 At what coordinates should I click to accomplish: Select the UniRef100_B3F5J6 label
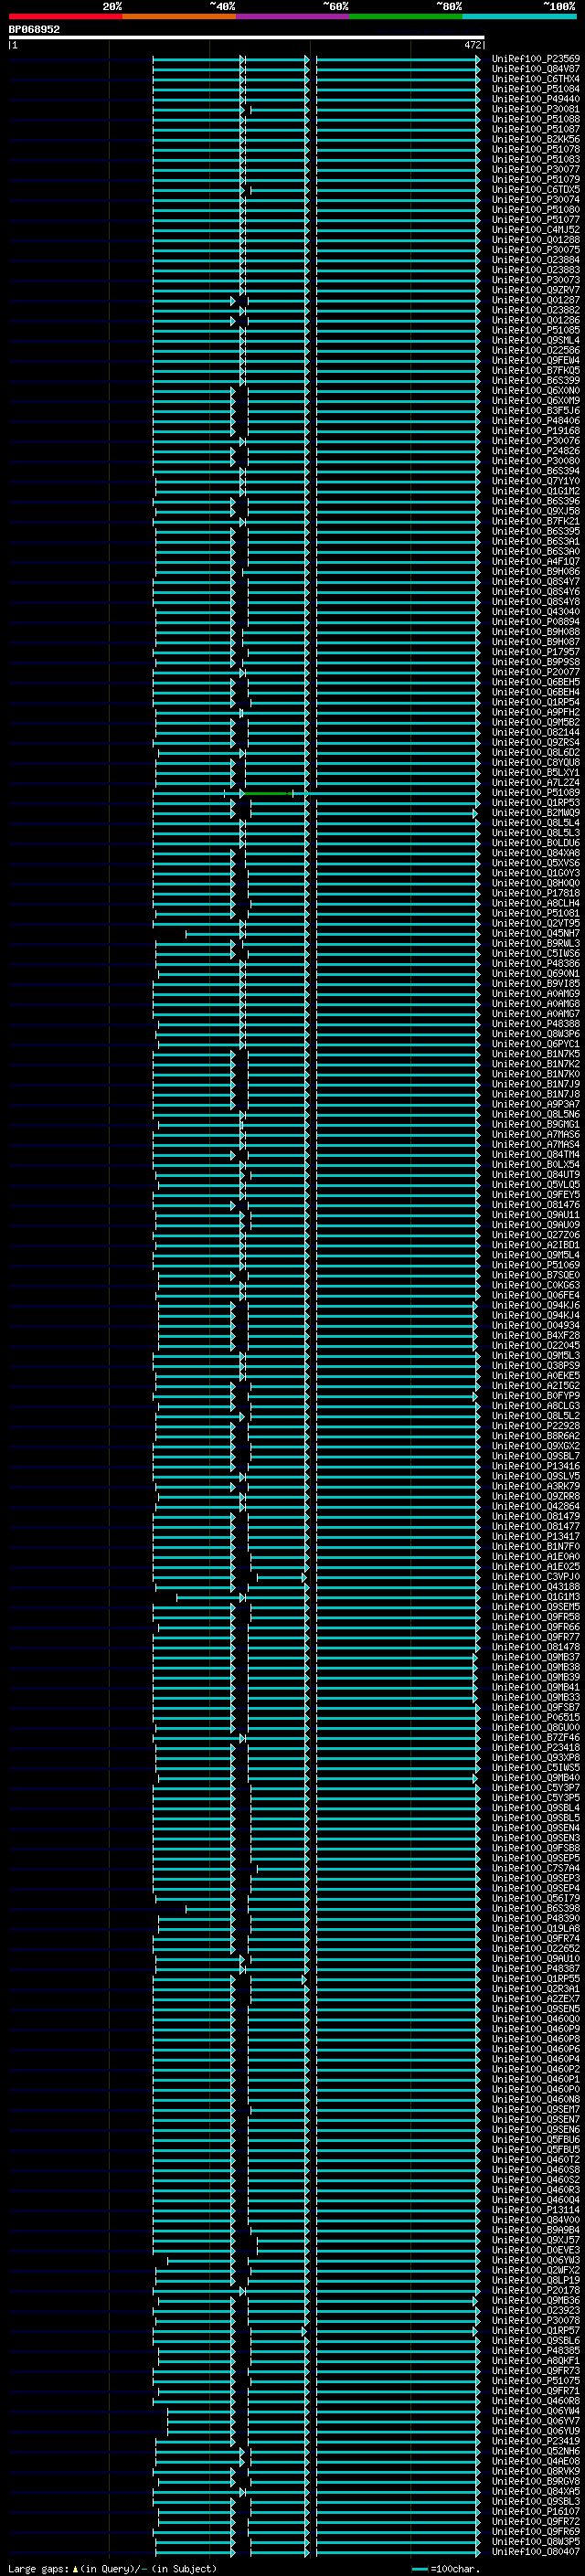pos(536,411)
